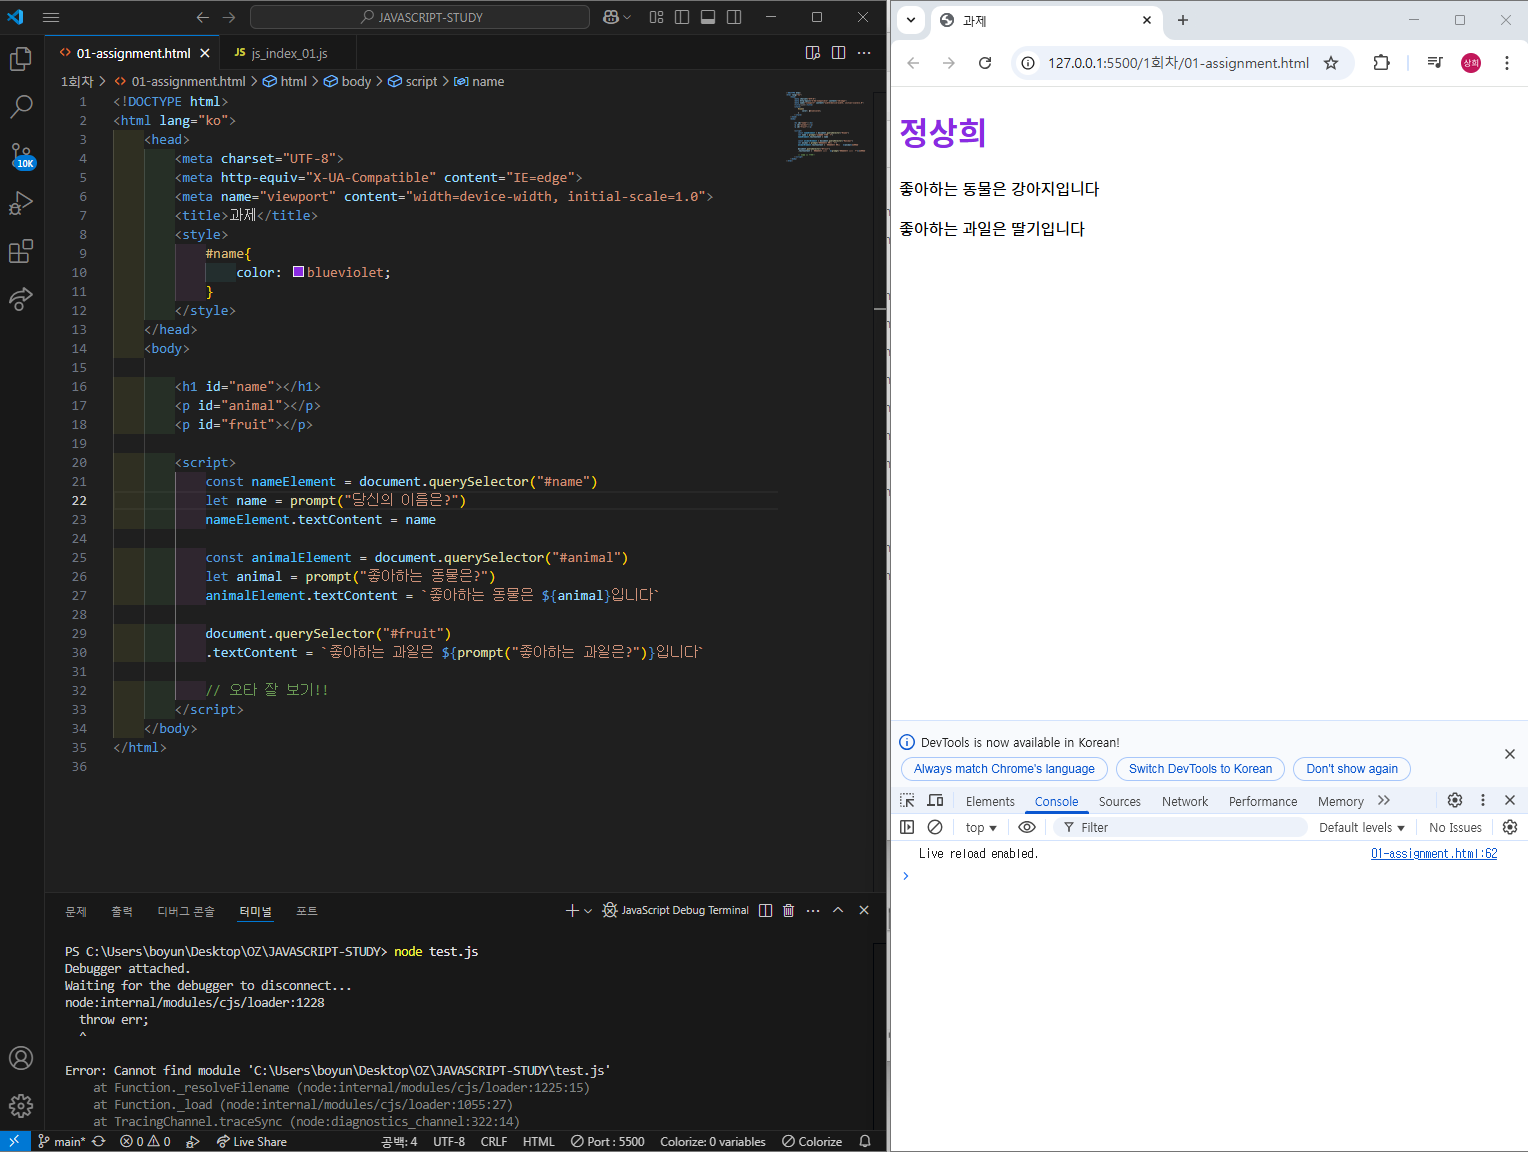Bookmark this page with the star icon
The width and height of the screenshot is (1528, 1152).
(x=1331, y=63)
